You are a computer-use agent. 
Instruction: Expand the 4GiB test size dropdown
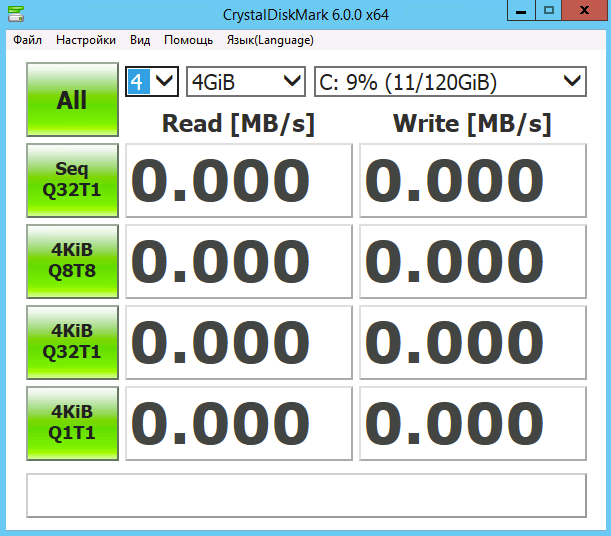pos(246,81)
